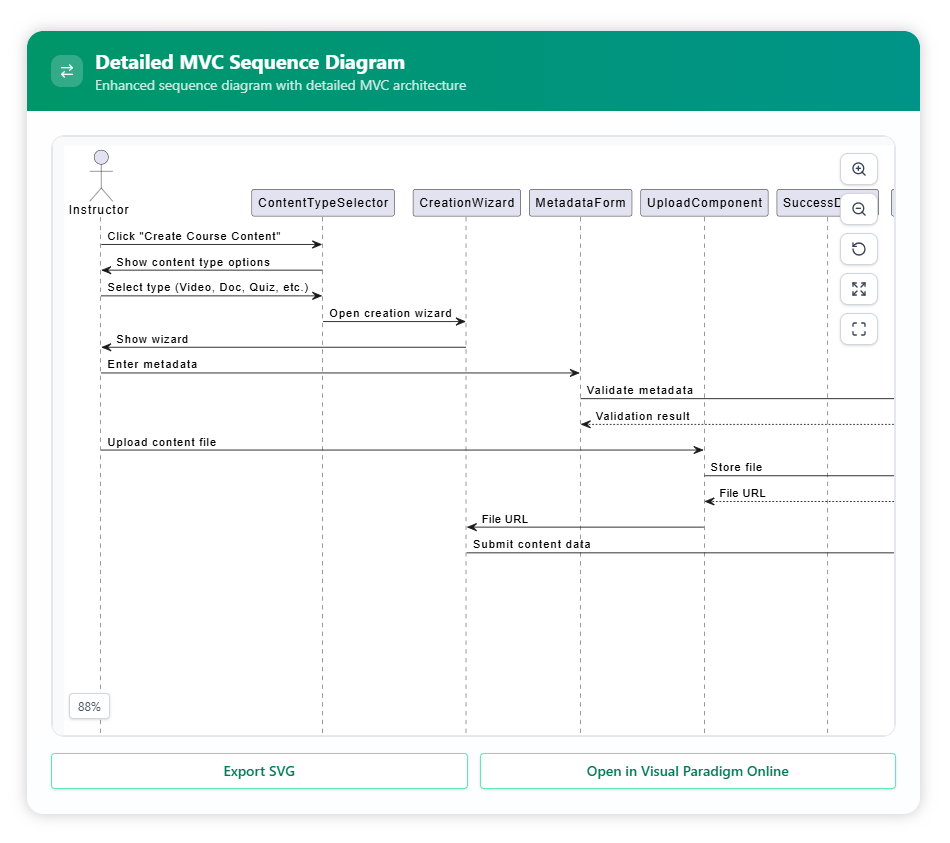
Task: Select the CreationWizard lifeline box
Action: [466, 203]
